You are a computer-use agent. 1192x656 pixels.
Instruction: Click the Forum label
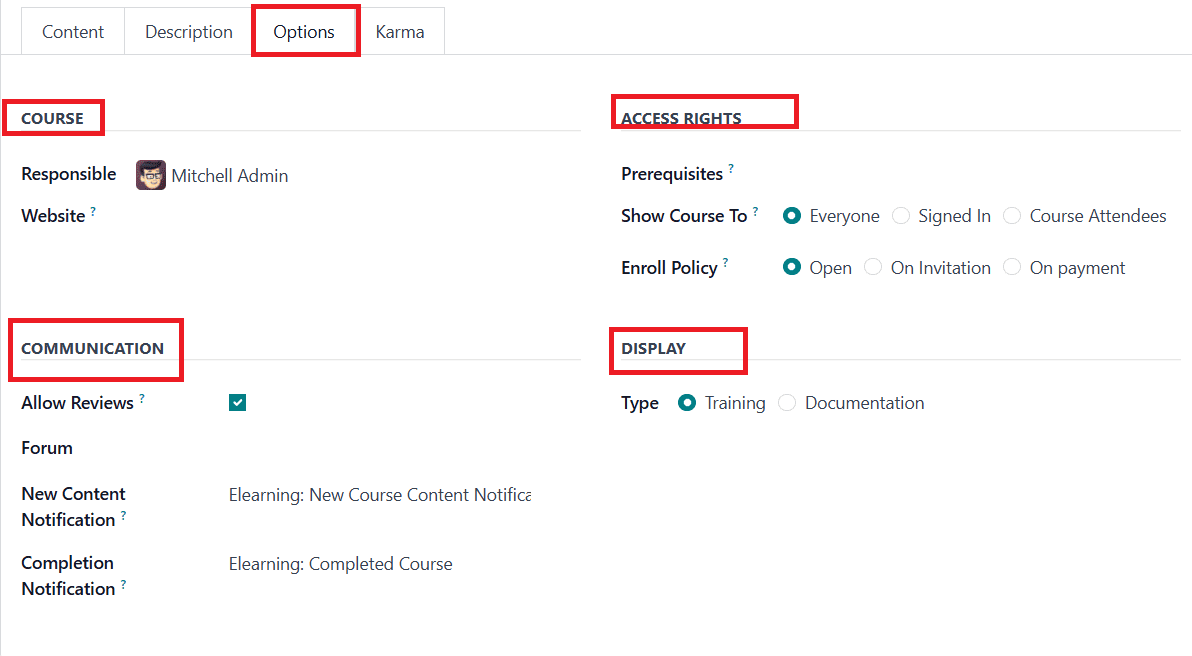(x=47, y=448)
